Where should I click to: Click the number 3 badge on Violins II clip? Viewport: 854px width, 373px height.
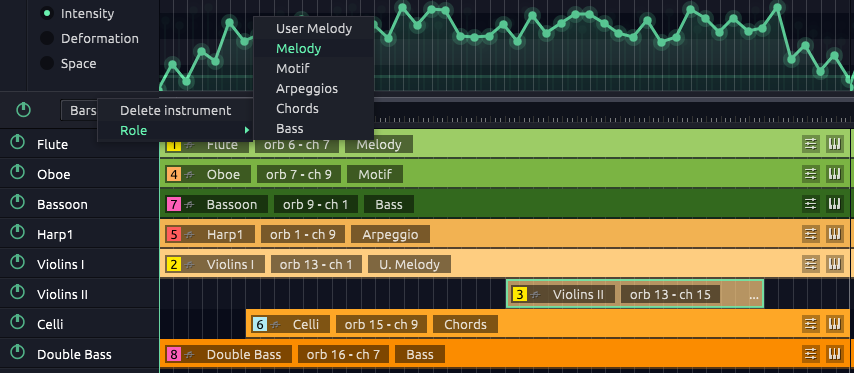click(x=520, y=295)
